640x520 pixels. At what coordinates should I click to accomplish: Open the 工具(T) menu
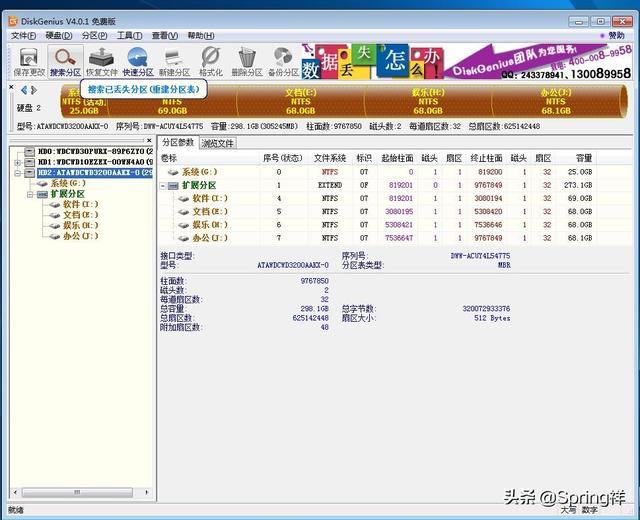(x=129, y=36)
